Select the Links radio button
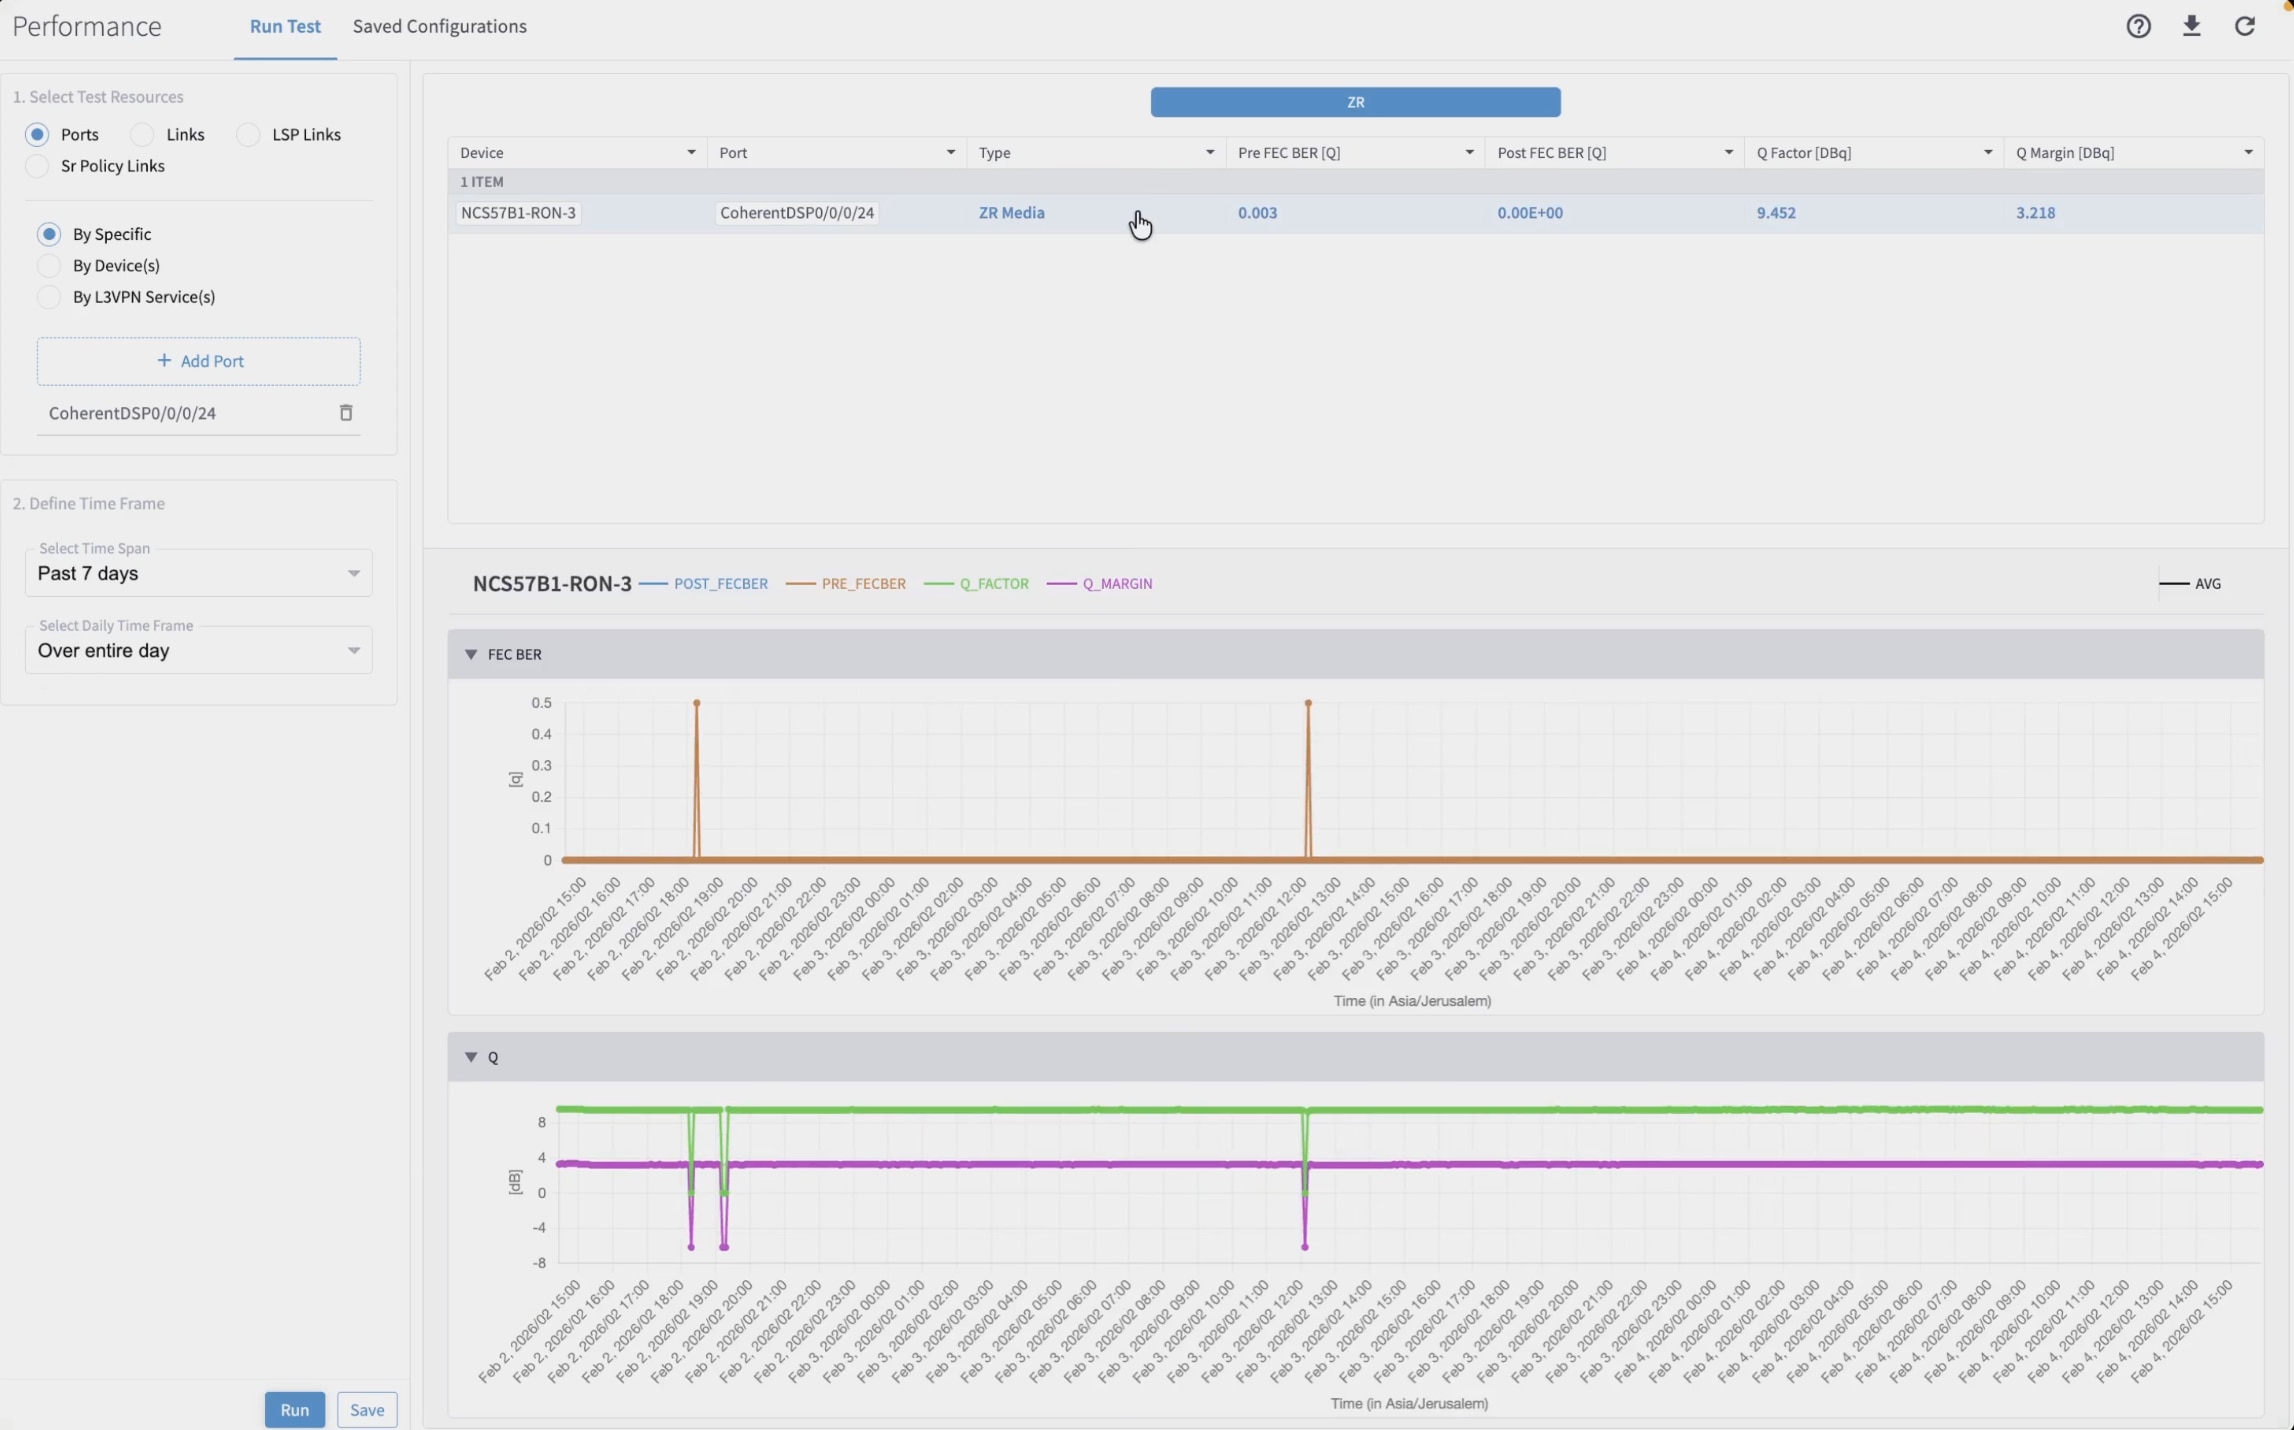This screenshot has height=1430, width=2294. (x=142, y=134)
